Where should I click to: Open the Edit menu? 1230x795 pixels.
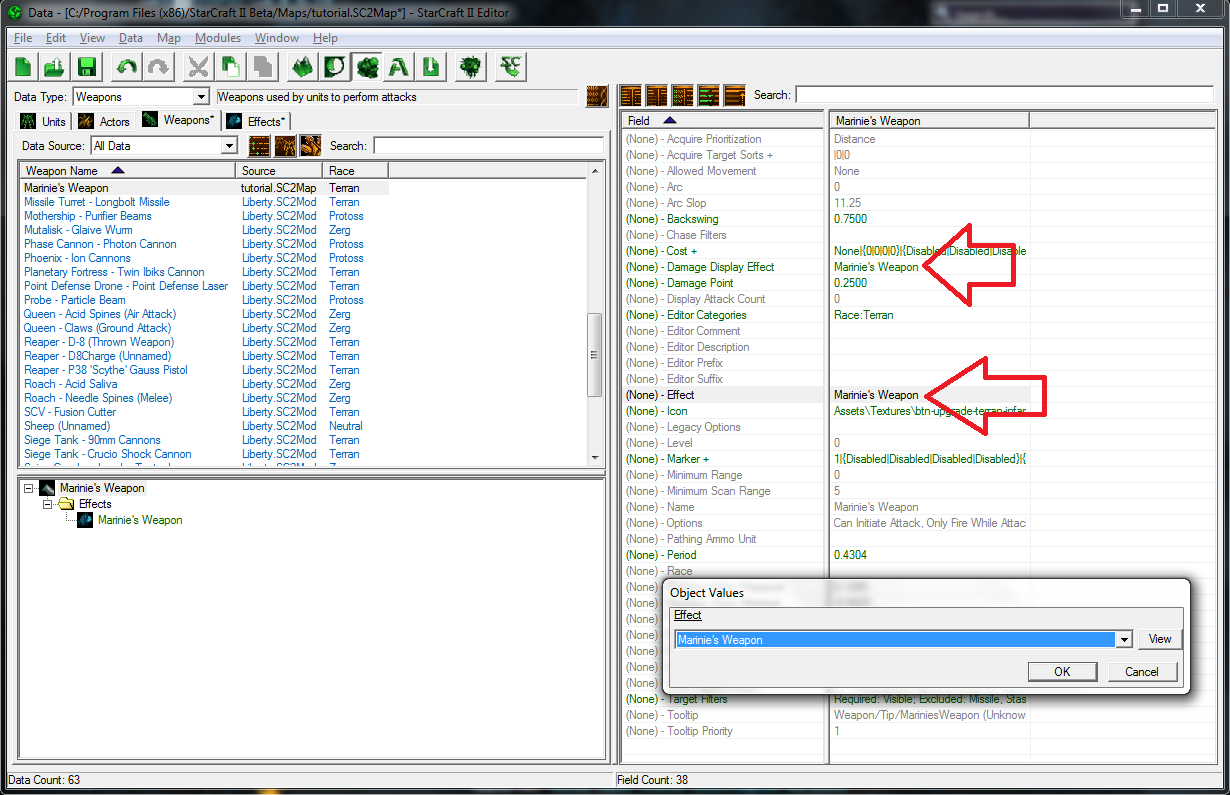coord(56,38)
